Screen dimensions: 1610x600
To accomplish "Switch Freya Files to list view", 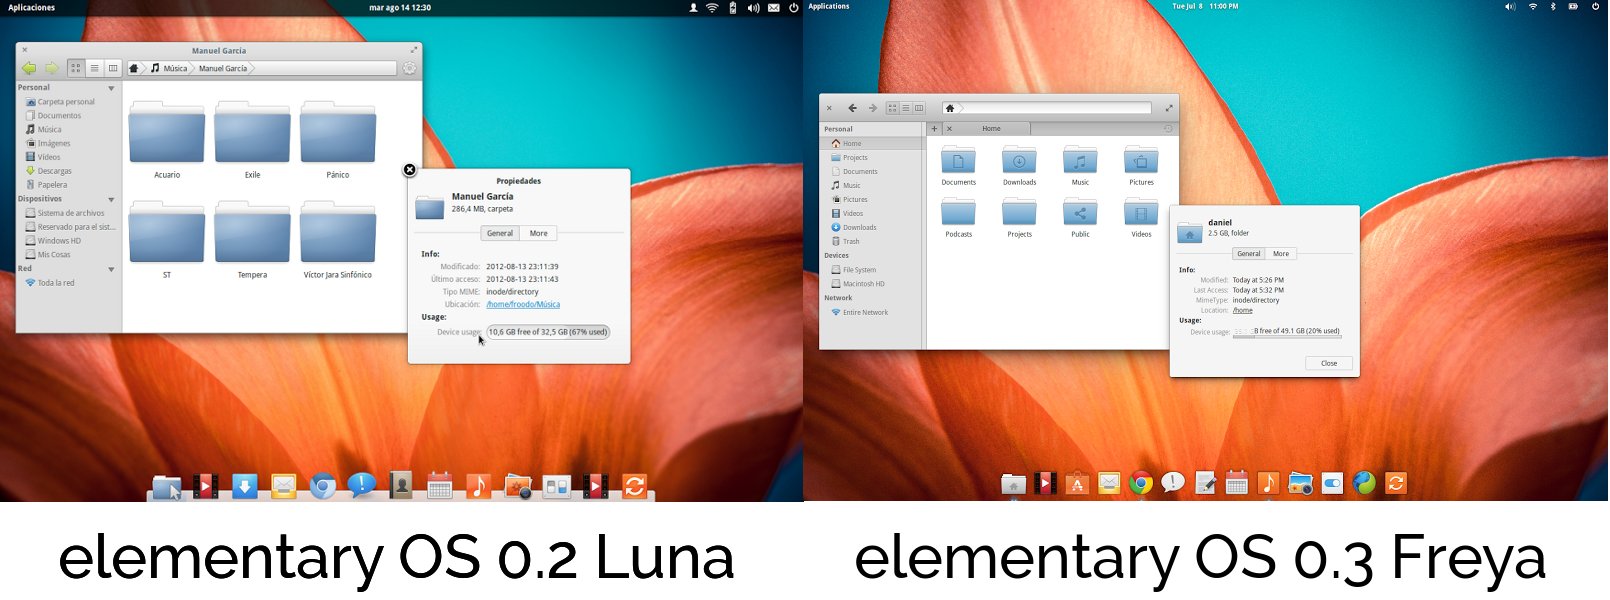I will 906,108.
